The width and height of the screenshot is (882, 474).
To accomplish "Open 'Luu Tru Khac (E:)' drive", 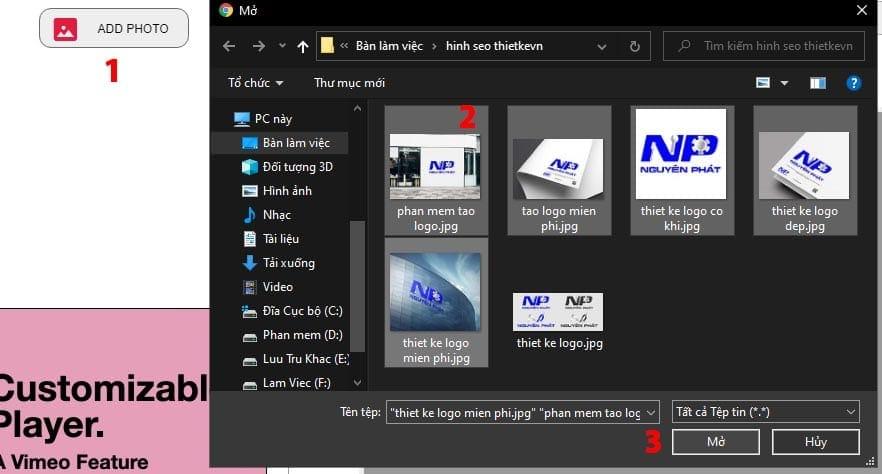I will [295, 359].
